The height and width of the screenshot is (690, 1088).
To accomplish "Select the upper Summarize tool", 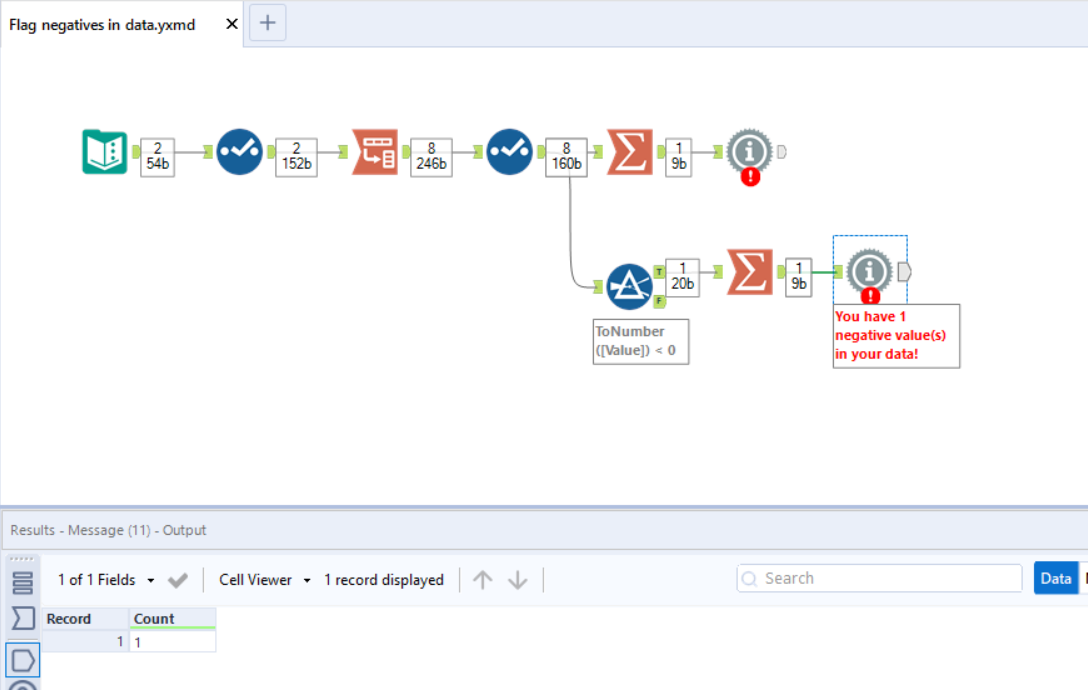I will (x=629, y=151).
